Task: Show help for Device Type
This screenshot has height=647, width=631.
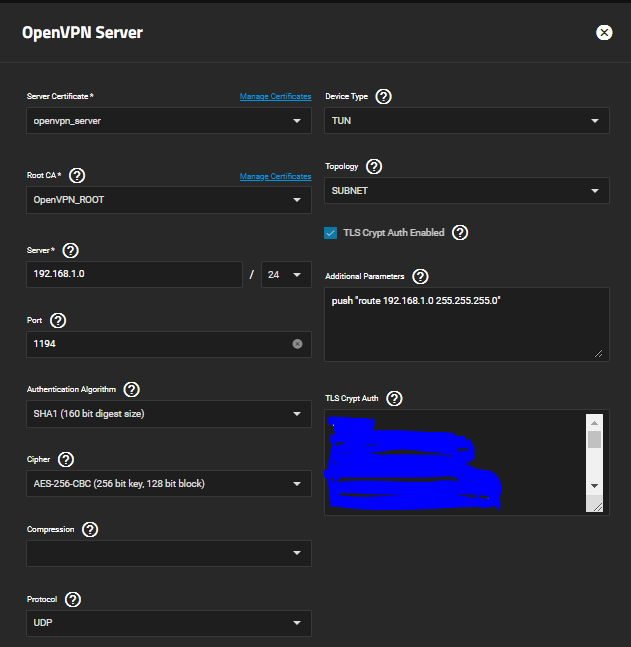Action: tap(383, 97)
